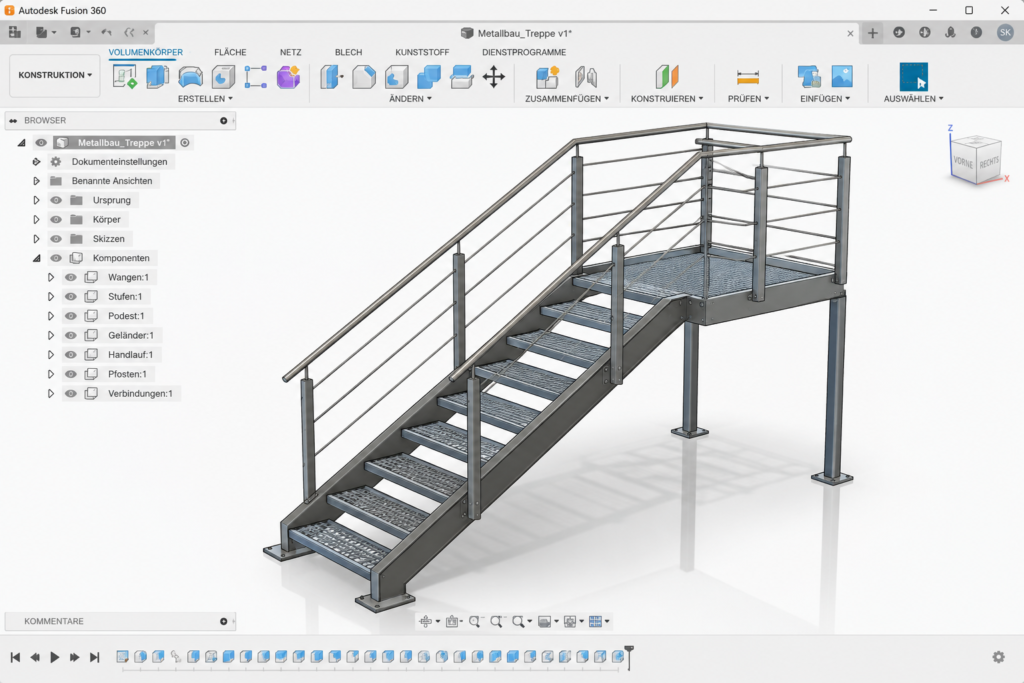This screenshot has height=683, width=1024.
Task: Click the ViewCube VORNE face
Action: coord(963,161)
